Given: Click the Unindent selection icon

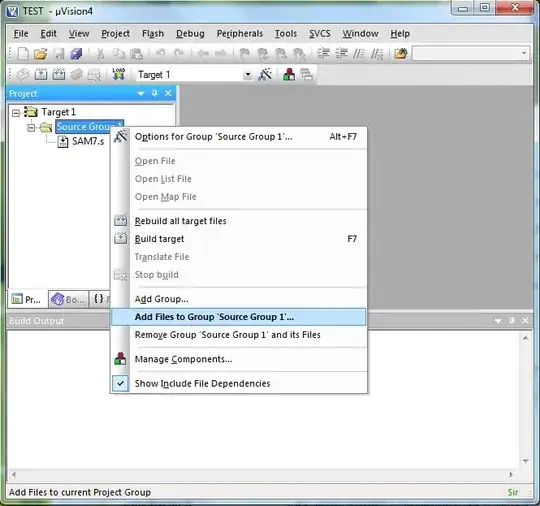Looking at the screenshot, I should click(341, 54).
